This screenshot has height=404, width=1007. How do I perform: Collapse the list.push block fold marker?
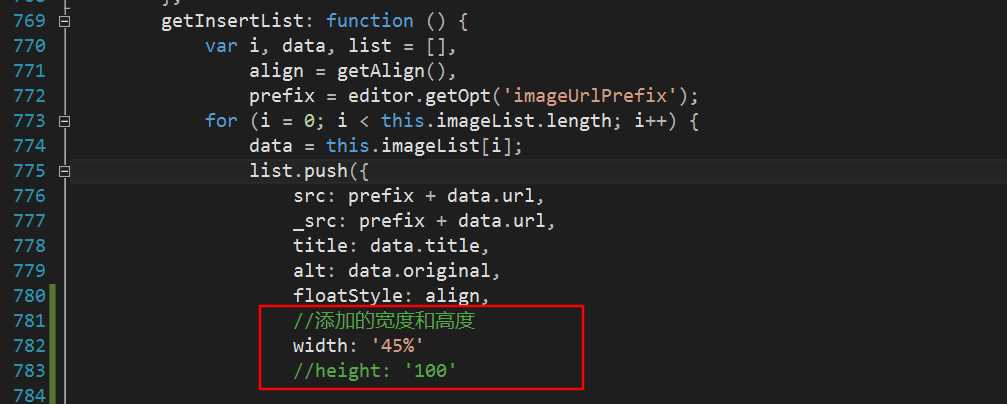pyautogui.click(x=64, y=171)
